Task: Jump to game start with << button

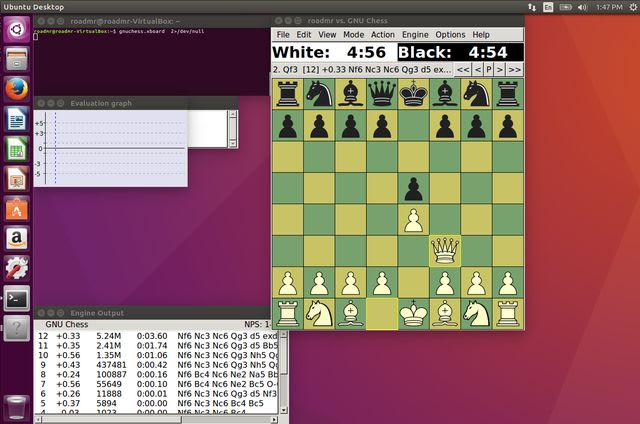Action: (463, 70)
